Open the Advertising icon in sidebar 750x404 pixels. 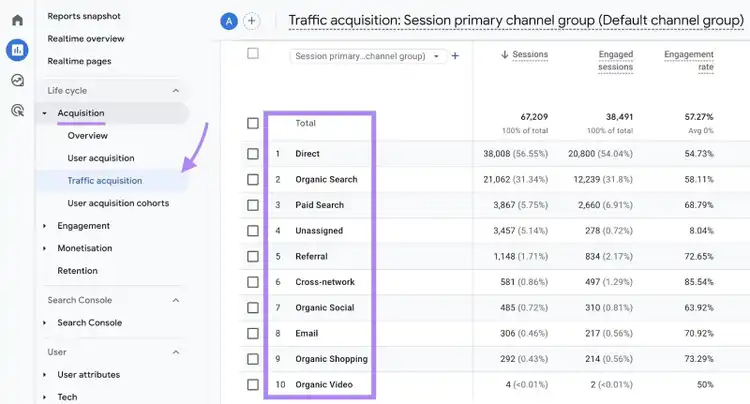tap(17, 111)
